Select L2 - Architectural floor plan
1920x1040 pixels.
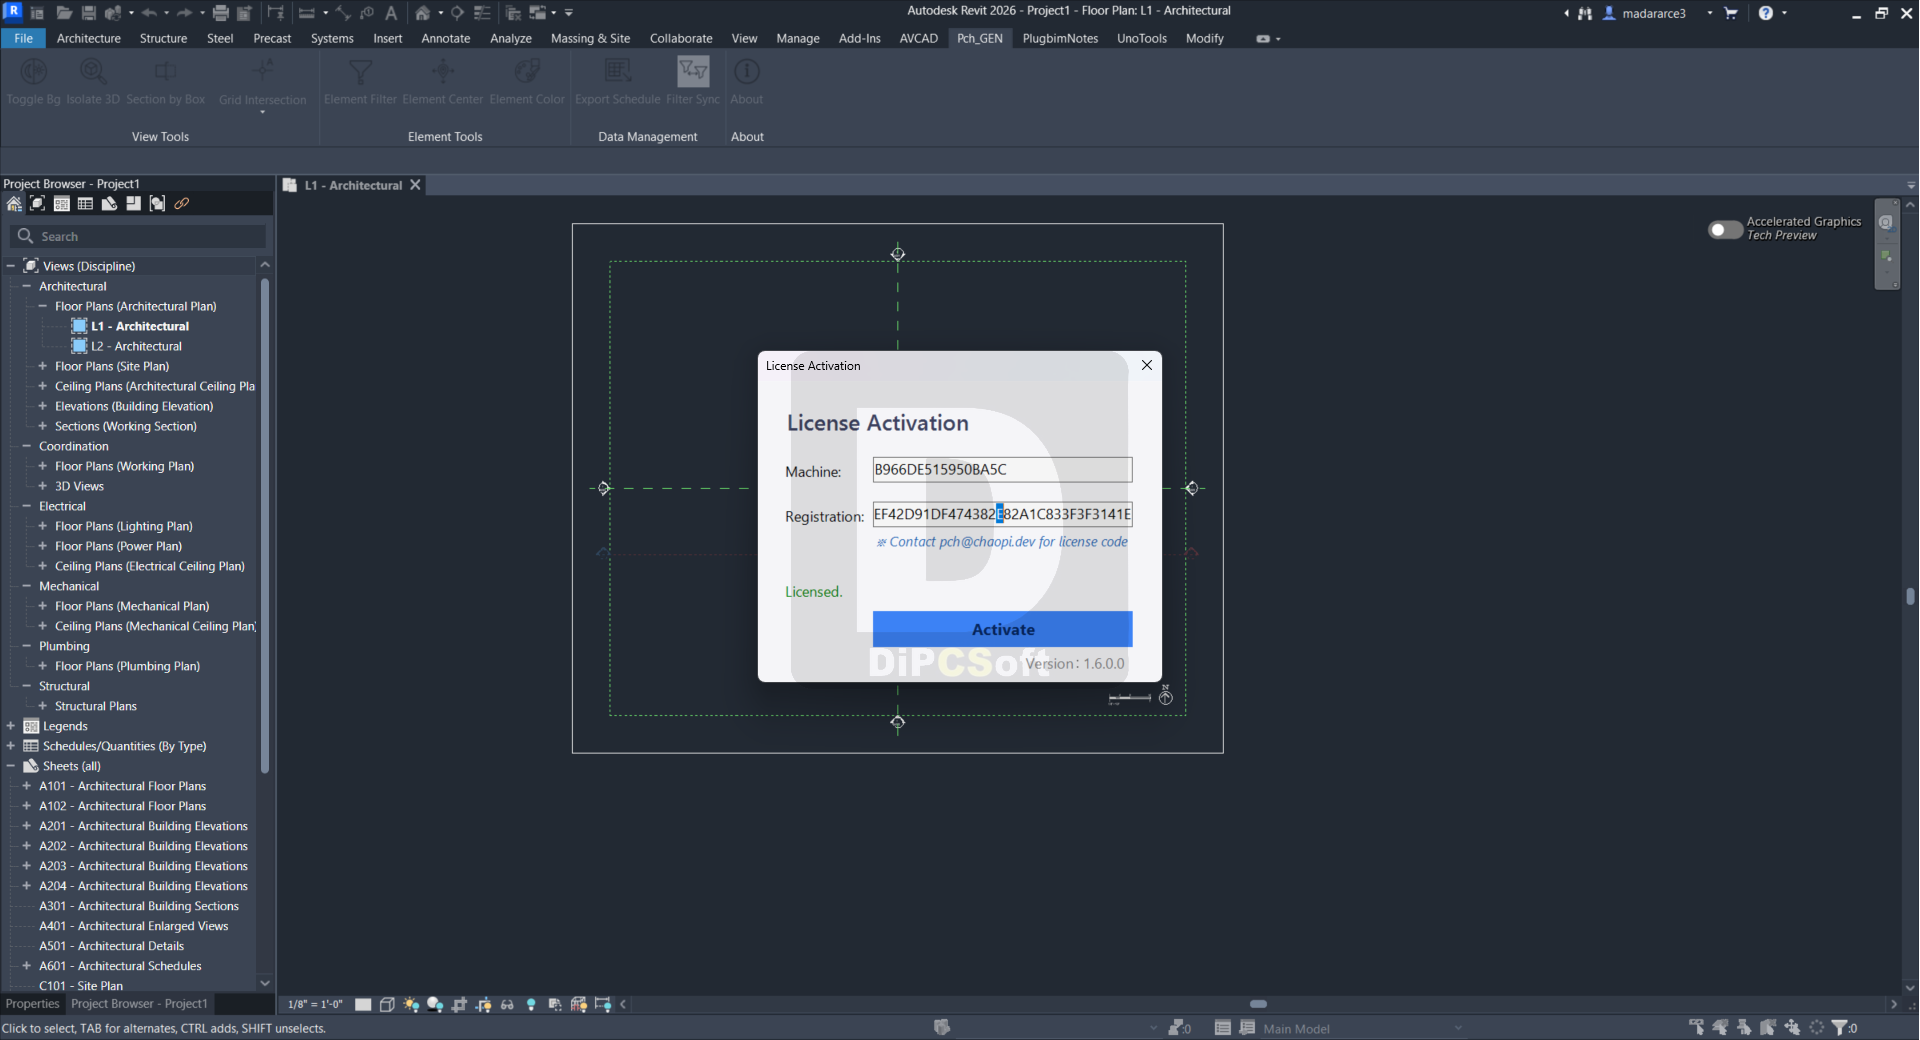click(x=136, y=346)
